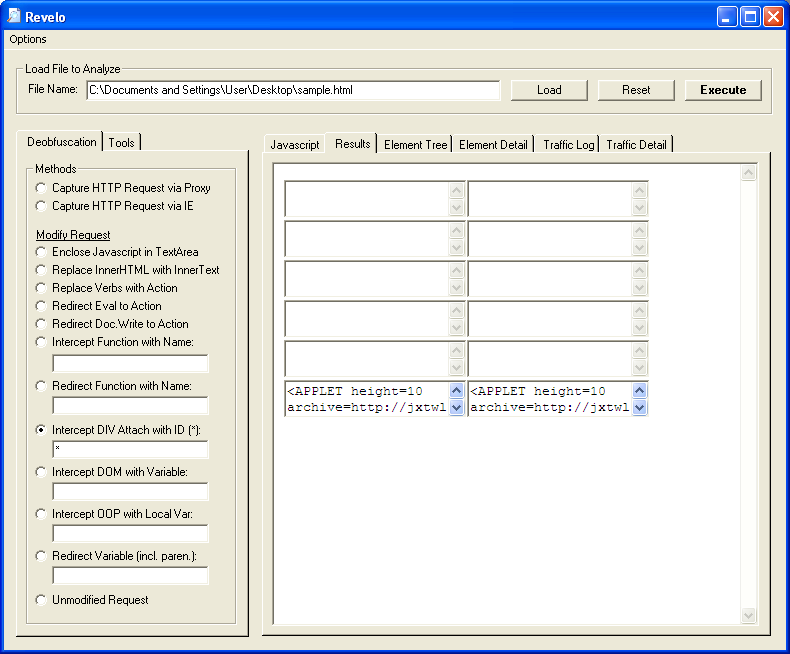Switch to the Tools tab
The width and height of the screenshot is (790, 654).
(x=121, y=143)
